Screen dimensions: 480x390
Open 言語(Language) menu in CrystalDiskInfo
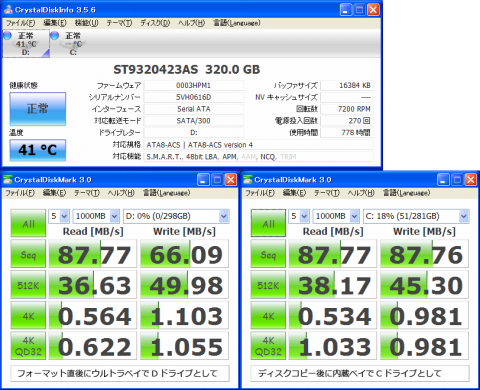pyautogui.click(x=237, y=23)
